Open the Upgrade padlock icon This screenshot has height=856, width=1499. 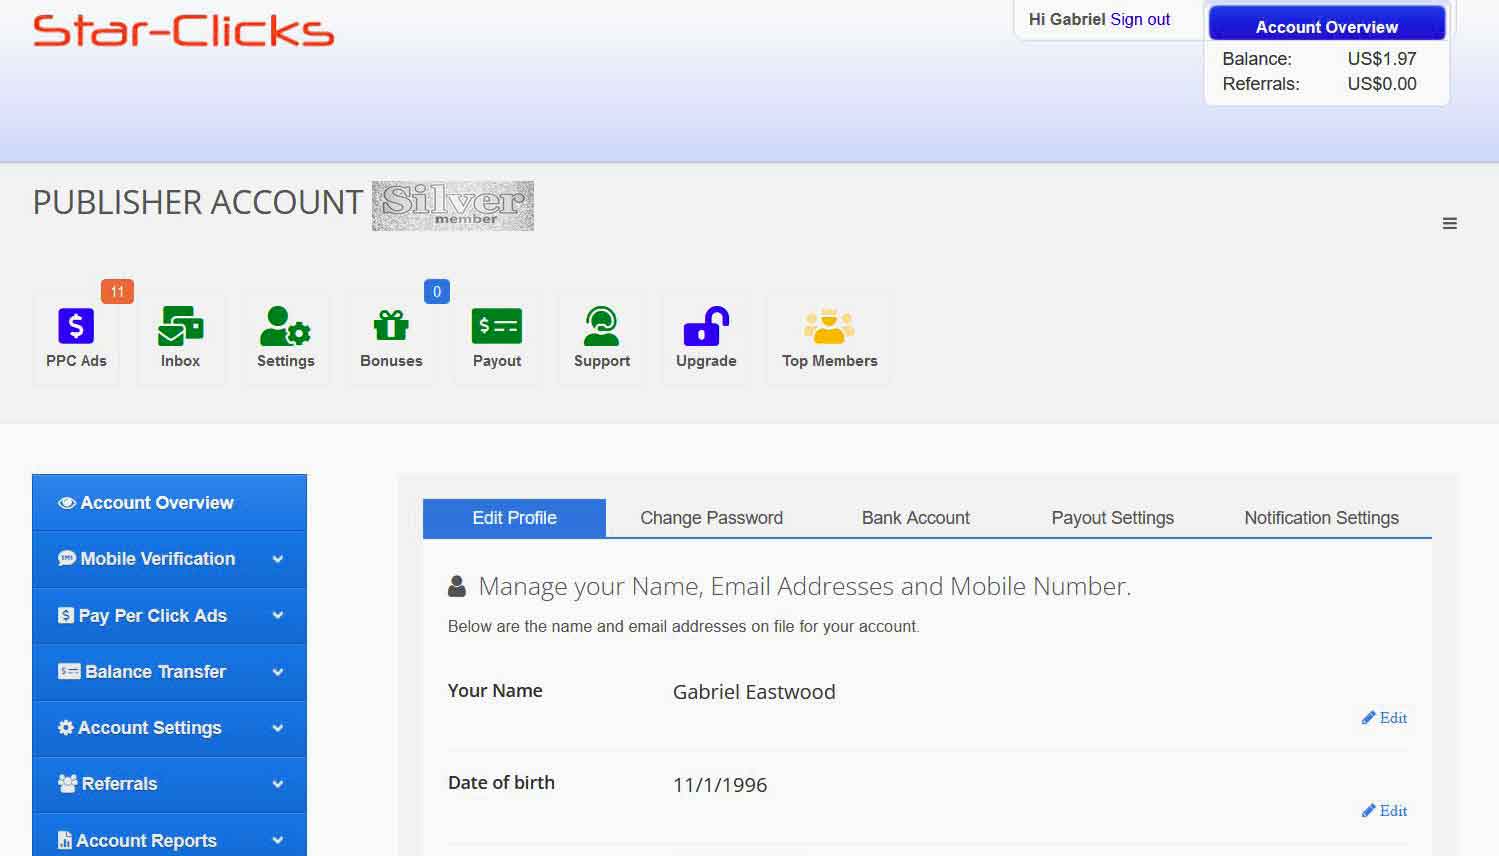point(706,326)
